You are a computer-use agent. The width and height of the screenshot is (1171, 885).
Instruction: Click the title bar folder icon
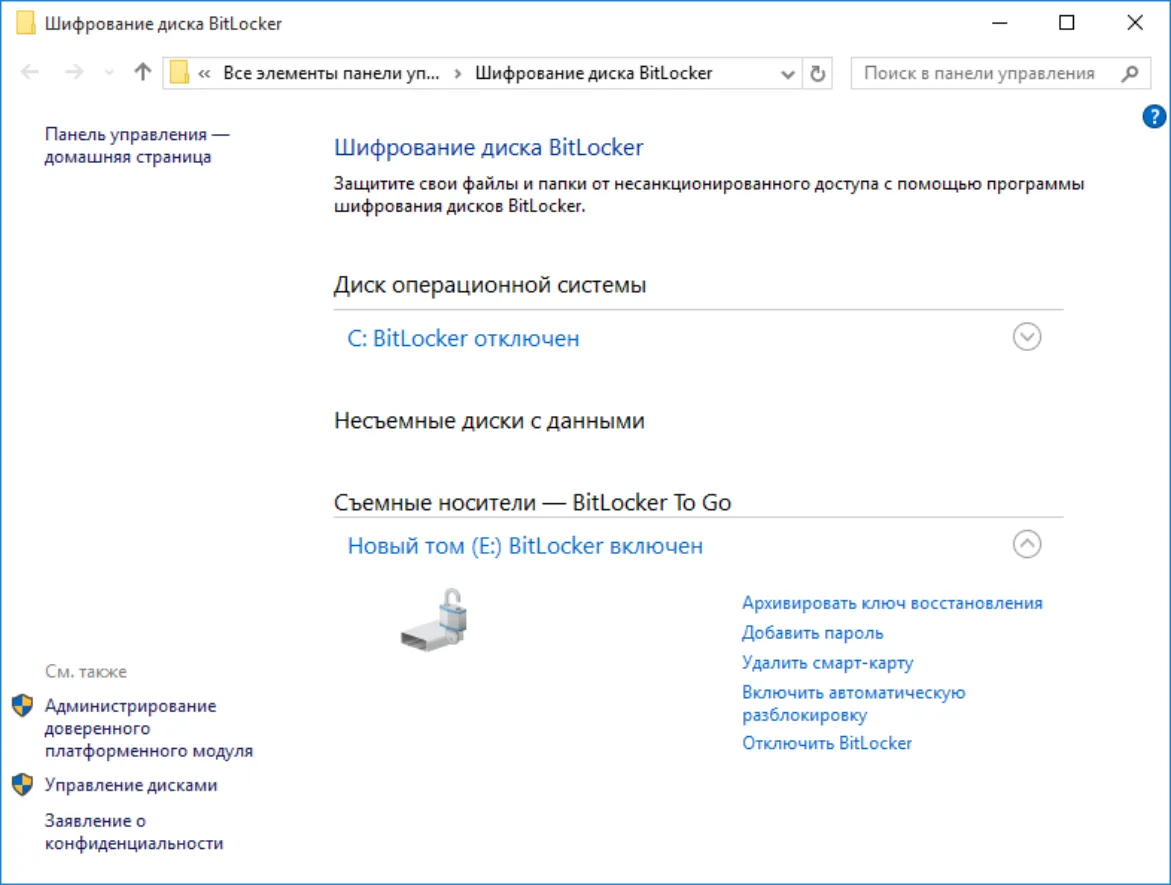(x=25, y=23)
